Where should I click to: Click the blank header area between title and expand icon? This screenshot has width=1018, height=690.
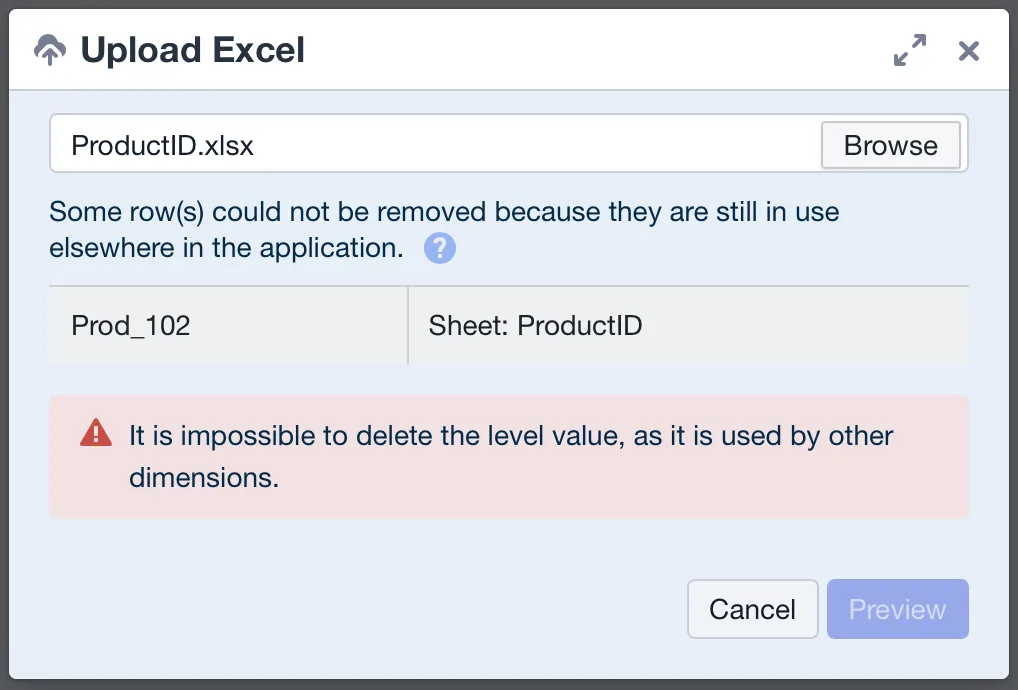[x=597, y=50]
